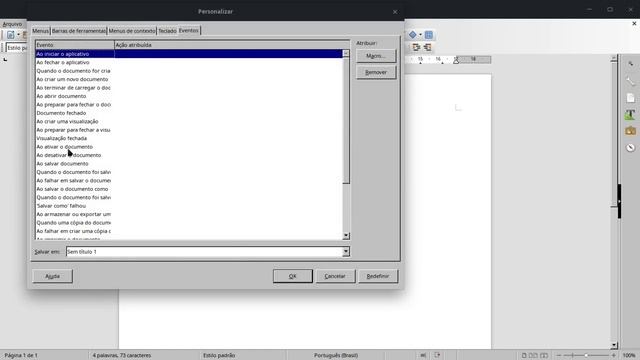Open the New document dropdown arrow
Screen dimensions: 640x360
click(18, 35)
